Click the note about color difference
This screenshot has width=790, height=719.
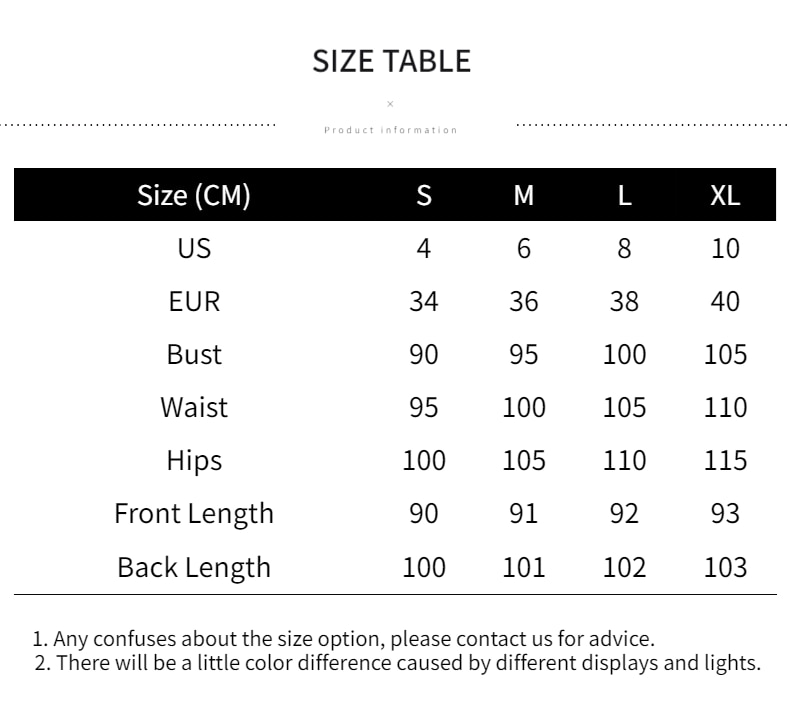pos(398,663)
